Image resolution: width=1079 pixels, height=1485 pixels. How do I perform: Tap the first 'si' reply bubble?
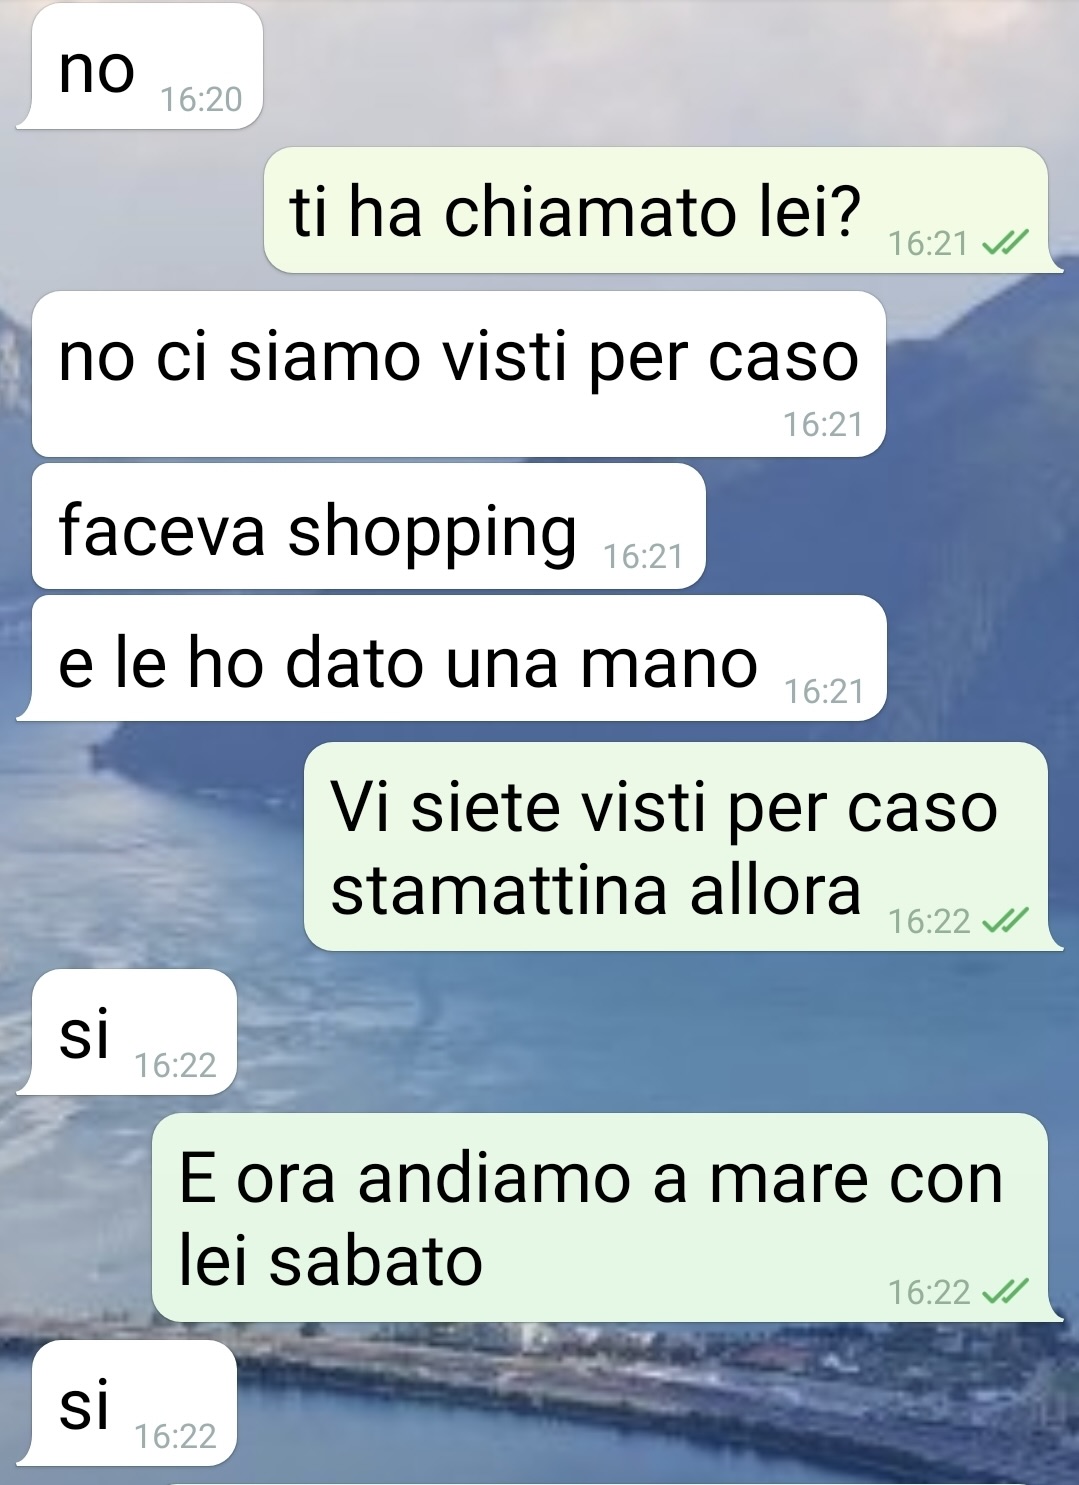[127, 1032]
